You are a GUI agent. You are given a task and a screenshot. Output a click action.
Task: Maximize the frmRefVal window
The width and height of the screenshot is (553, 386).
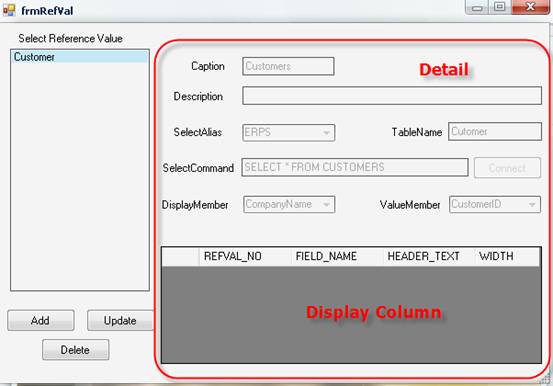[500, 7]
